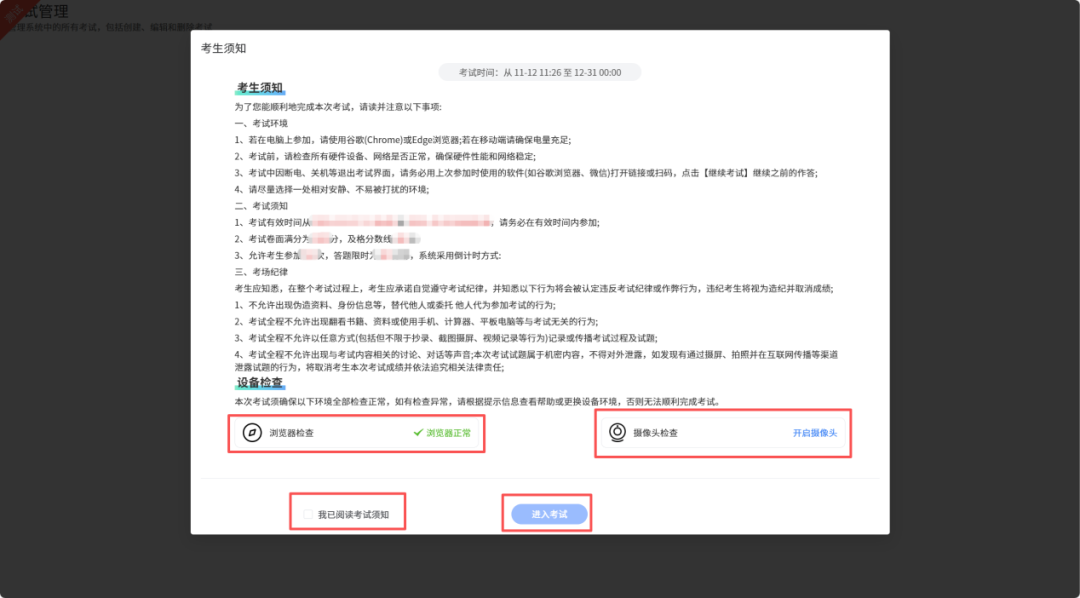Click the browser check compass icon

(x=252, y=433)
